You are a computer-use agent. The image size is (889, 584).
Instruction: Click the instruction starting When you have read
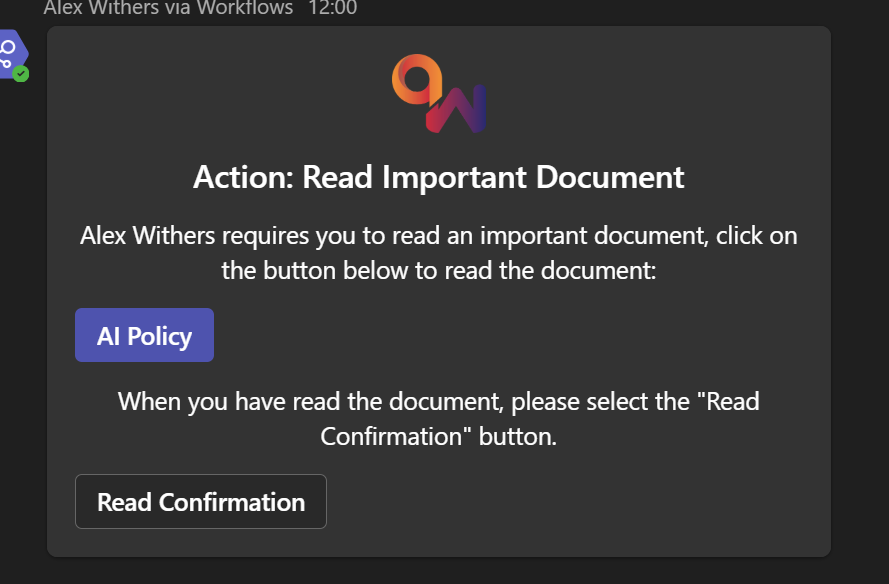coord(439,402)
